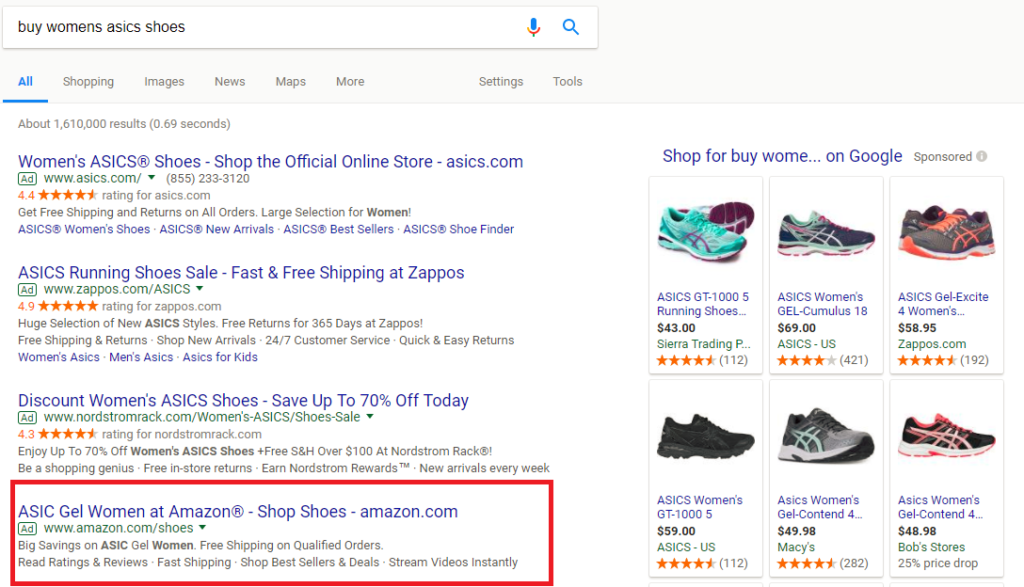Click the teal ASICS GT-1000 5 shoe thumbnail
This screenshot has width=1024, height=587.
click(x=705, y=231)
